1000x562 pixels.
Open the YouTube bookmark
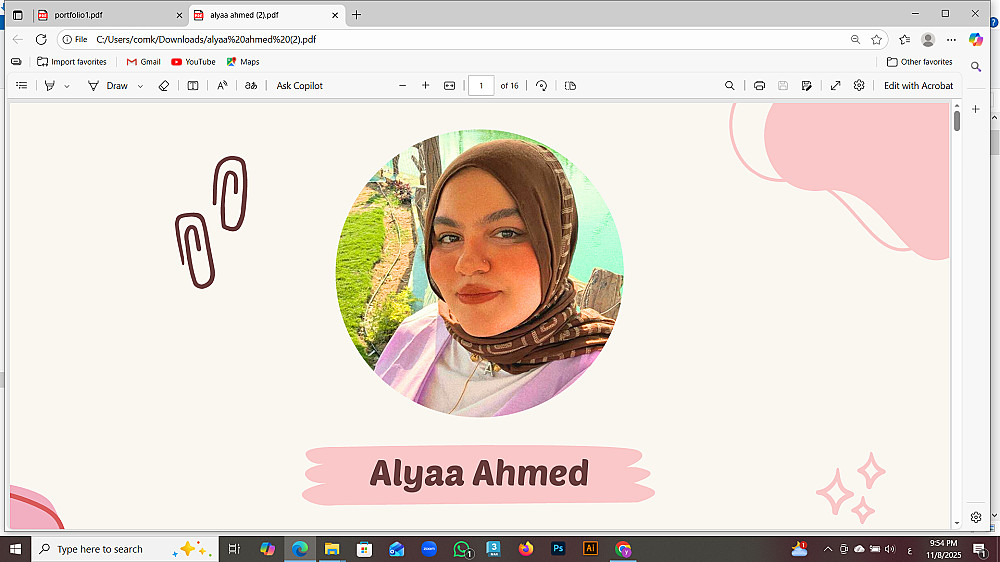(193, 62)
